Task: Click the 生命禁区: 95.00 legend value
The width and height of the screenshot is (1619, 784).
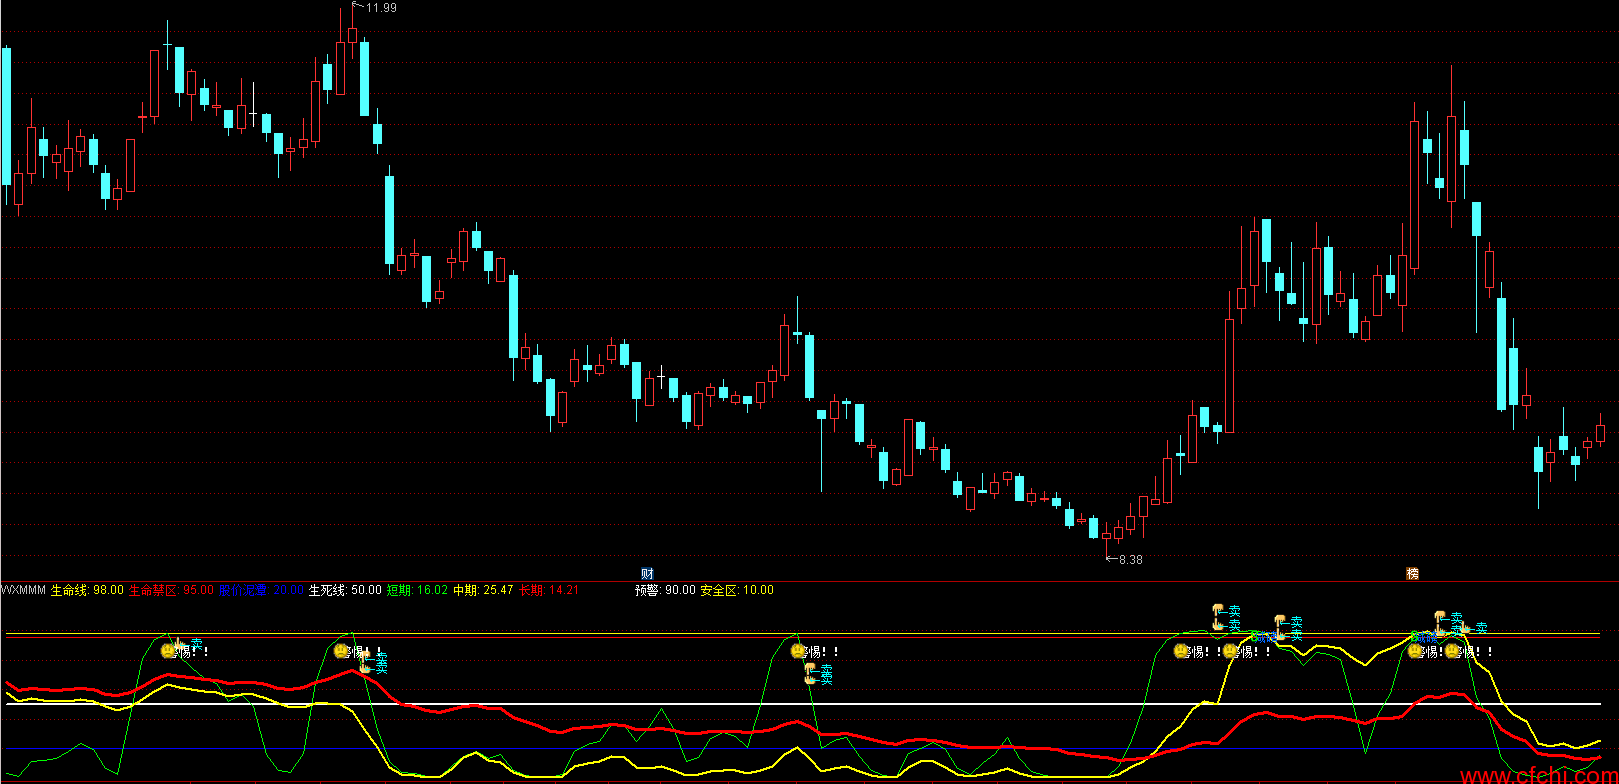Action: (x=172, y=590)
